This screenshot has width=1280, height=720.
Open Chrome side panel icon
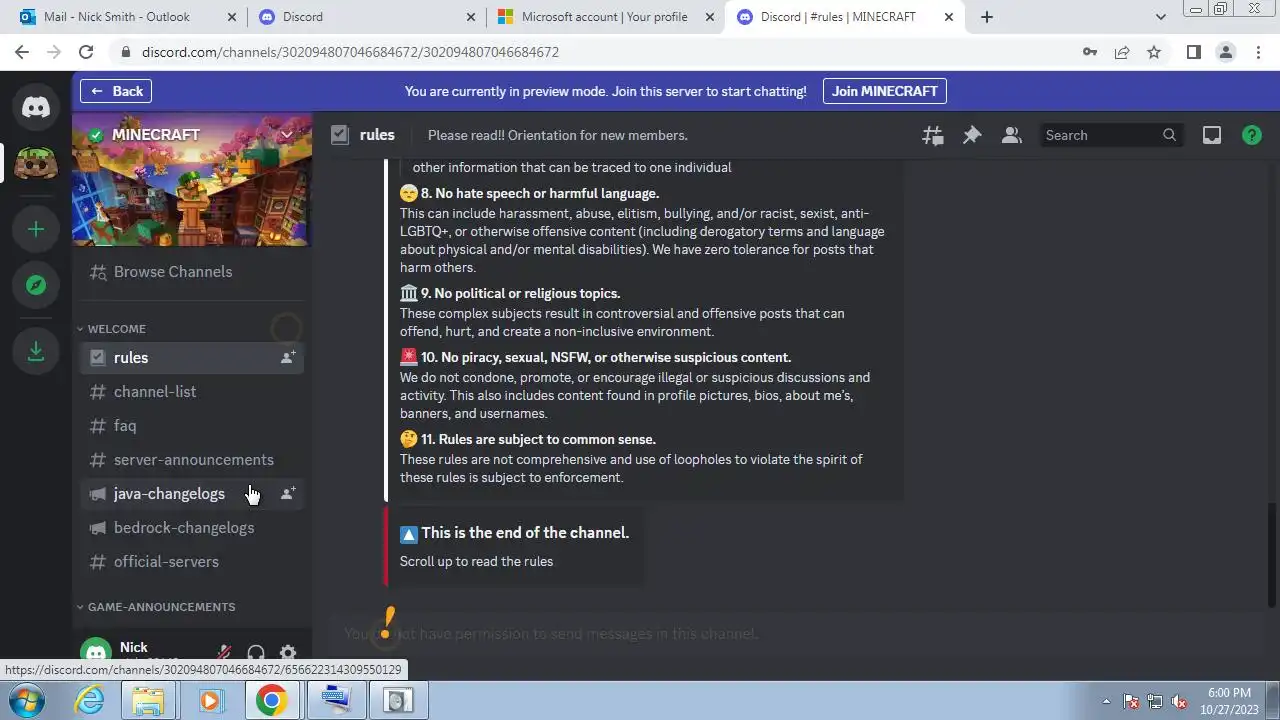1193,52
